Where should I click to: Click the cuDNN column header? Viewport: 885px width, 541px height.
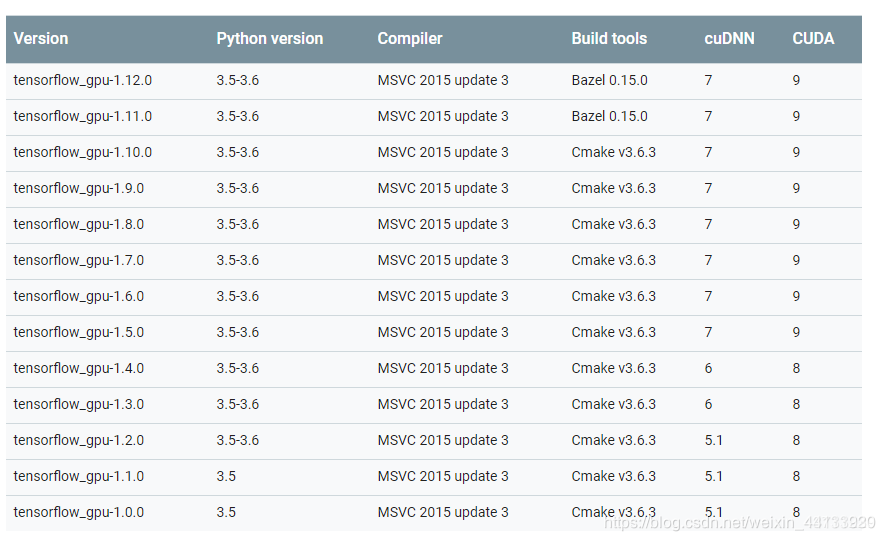click(x=729, y=38)
